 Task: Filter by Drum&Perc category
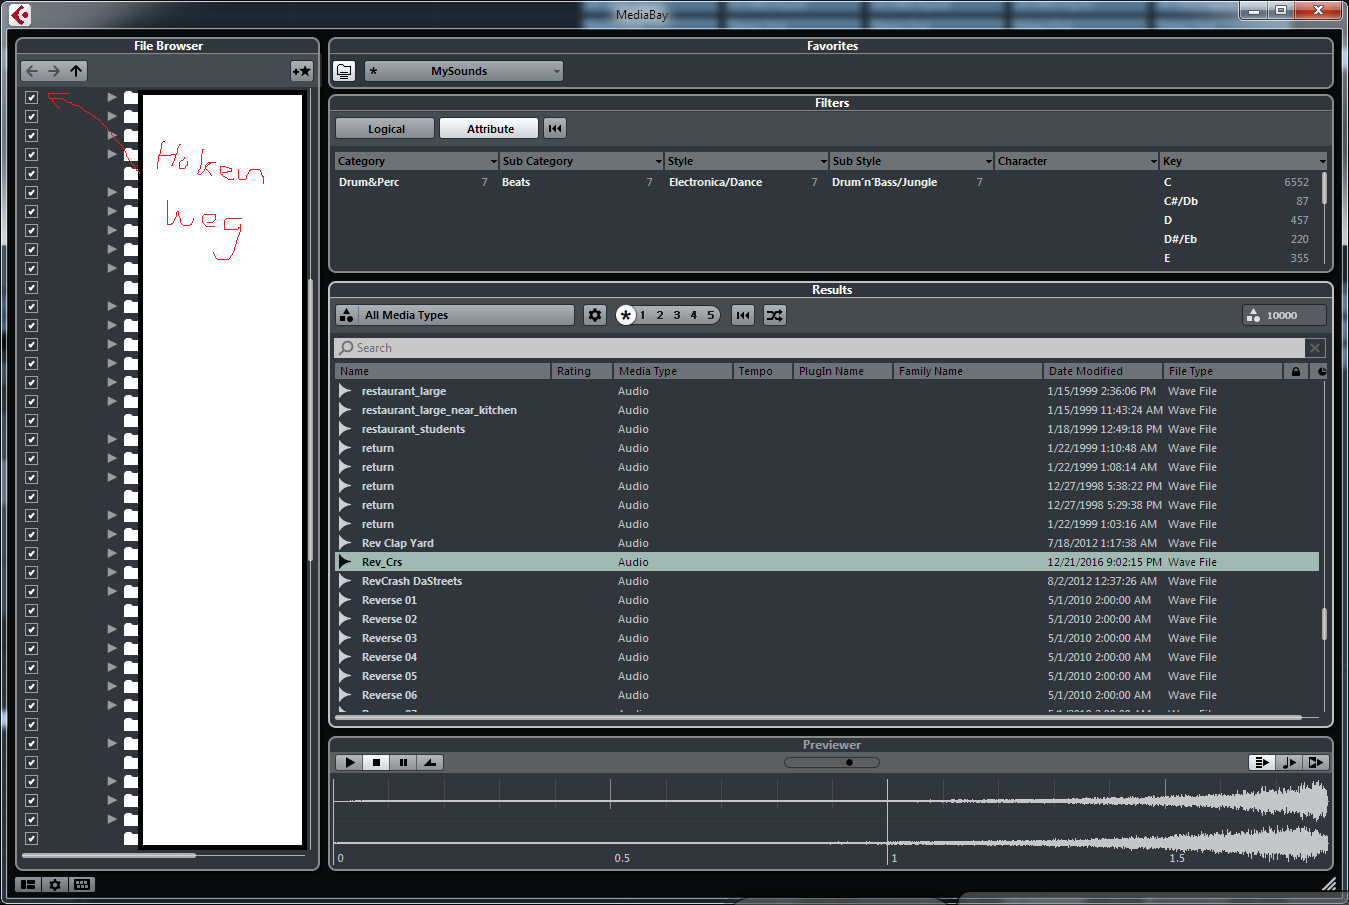point(369,182)
